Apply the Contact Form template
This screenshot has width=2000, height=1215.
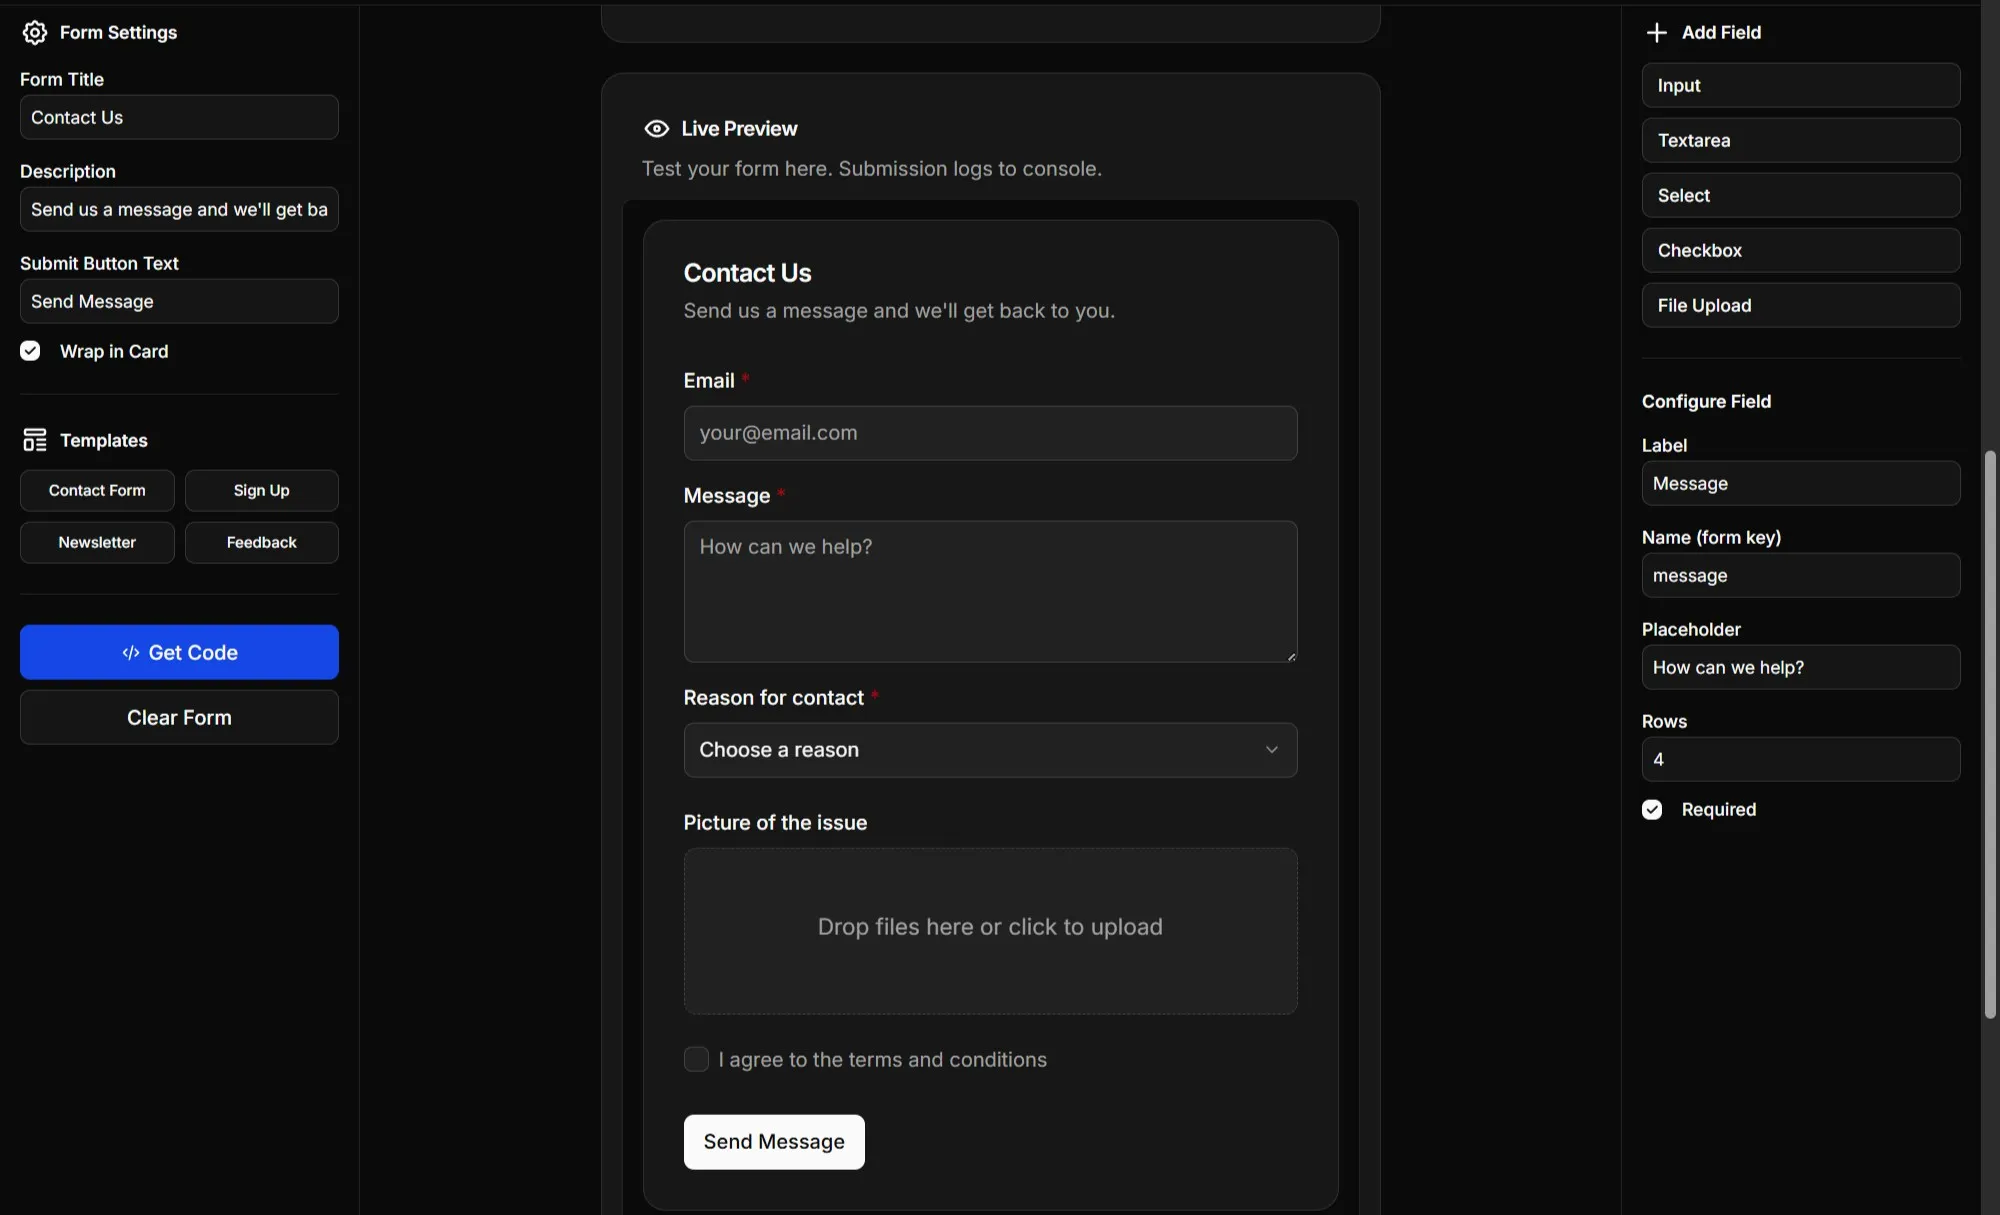pyautogui.click(x=96, y=490)
